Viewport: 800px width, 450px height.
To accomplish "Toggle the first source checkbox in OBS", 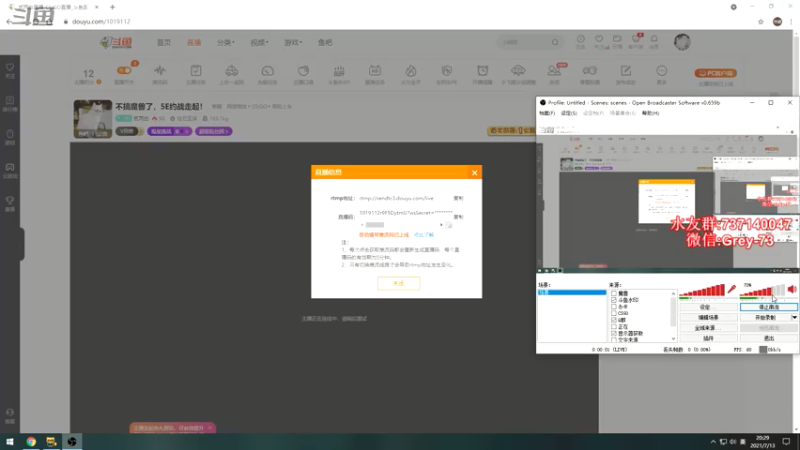I will click(x=614, y=293).
